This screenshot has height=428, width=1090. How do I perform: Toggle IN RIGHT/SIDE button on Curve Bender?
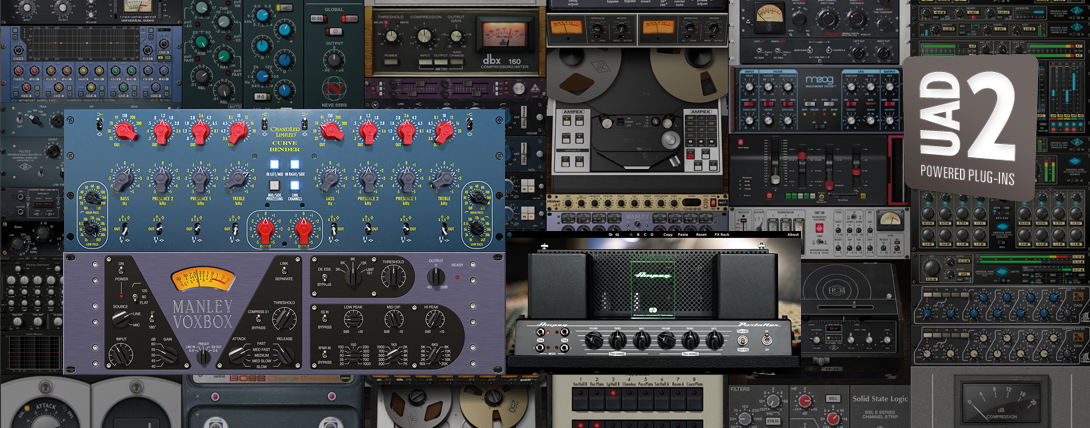pos(294,164)
